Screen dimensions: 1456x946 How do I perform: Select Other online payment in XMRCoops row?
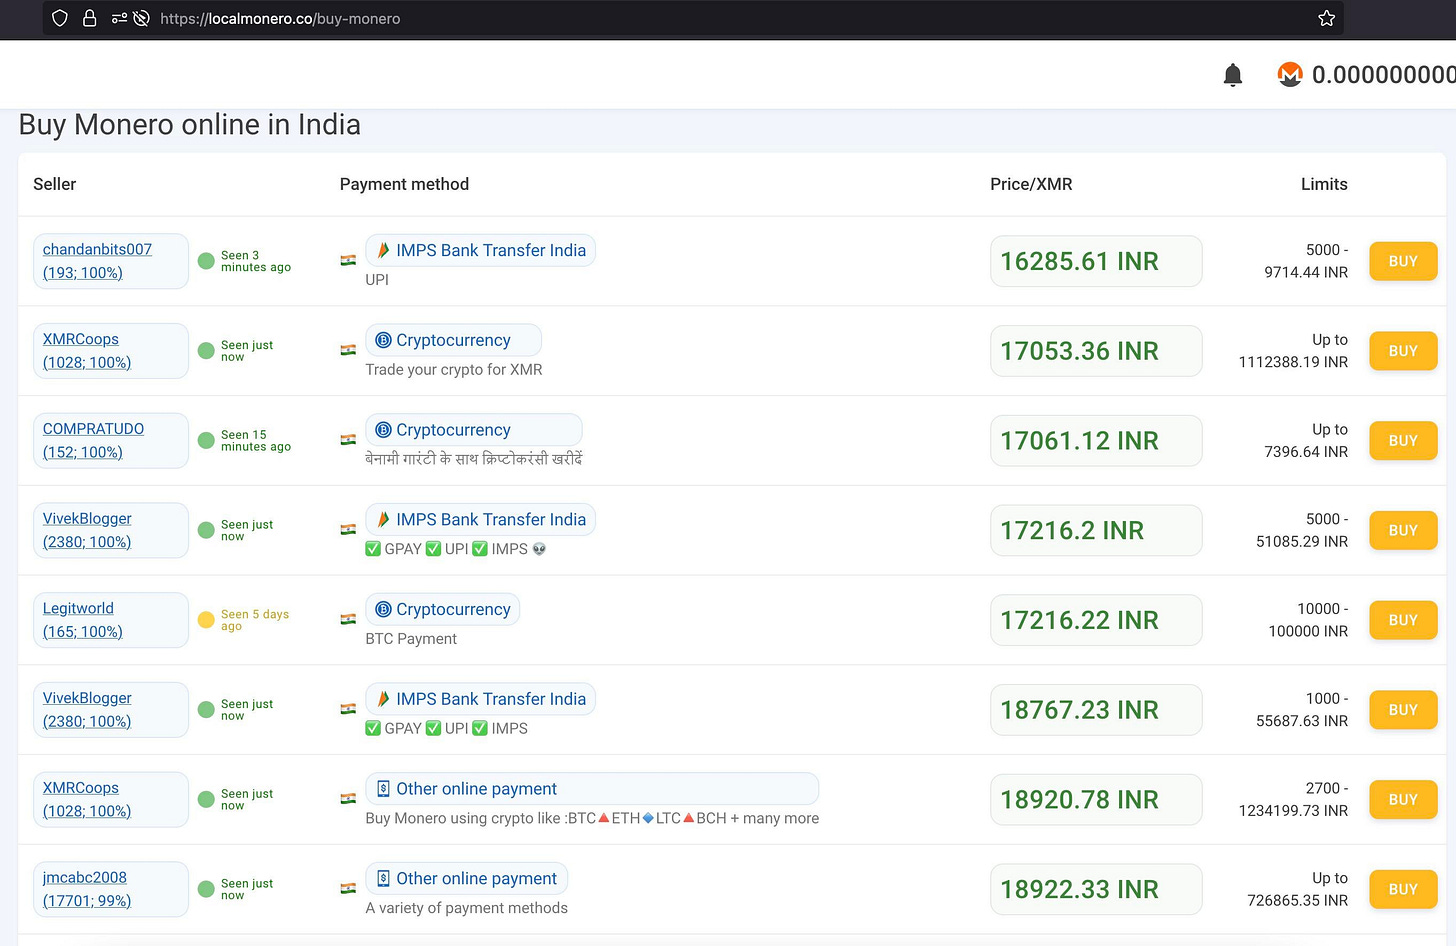(592, 789)
